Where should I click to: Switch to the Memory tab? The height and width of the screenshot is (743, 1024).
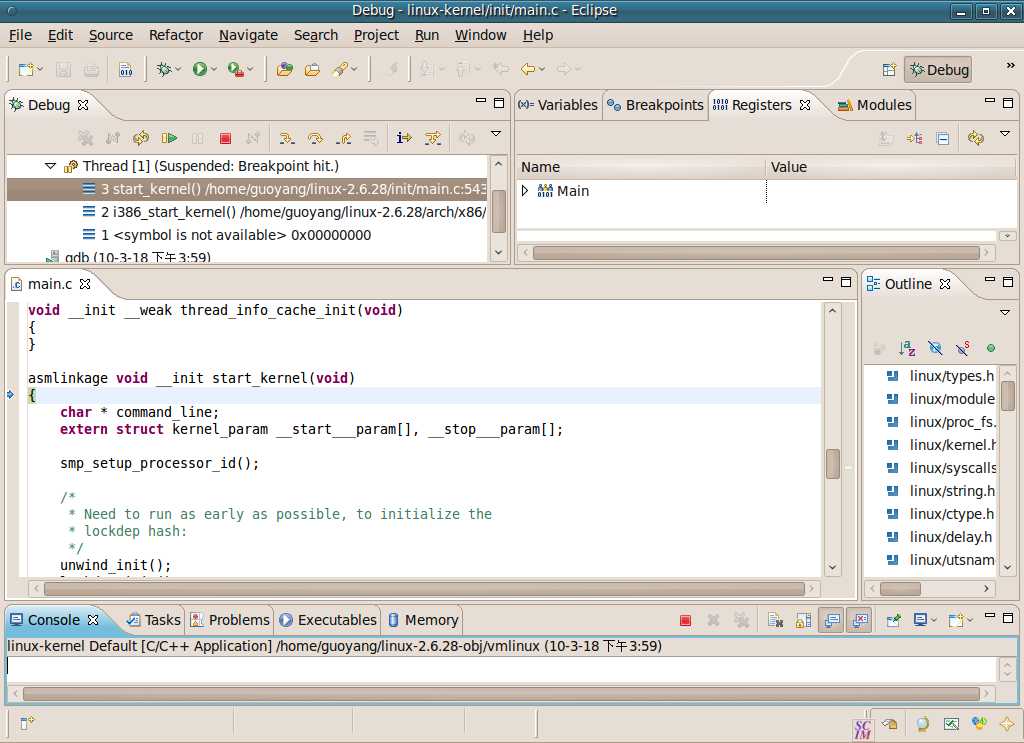pyautogui.click(x=422, y=620)
